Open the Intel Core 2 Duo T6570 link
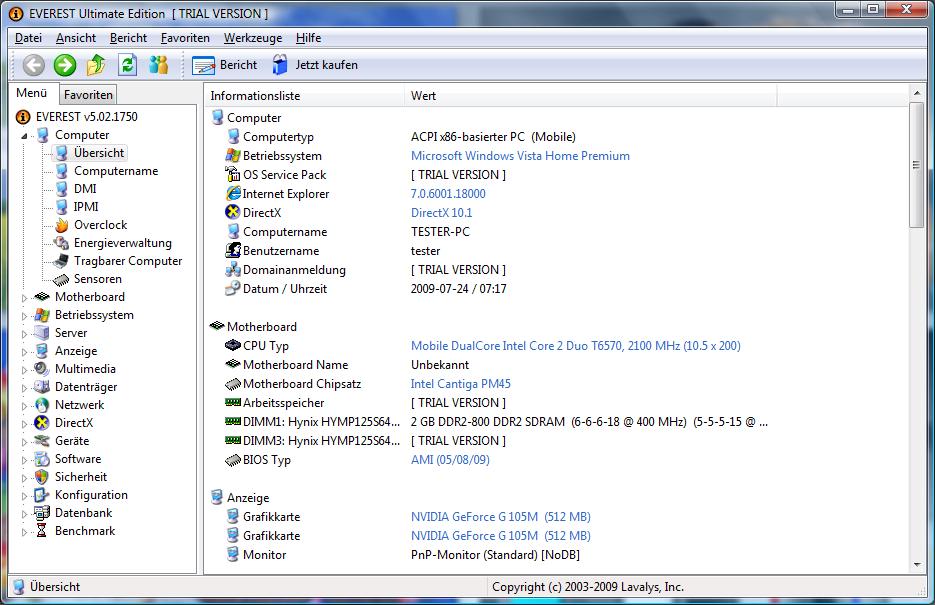 tap(575, 346)
